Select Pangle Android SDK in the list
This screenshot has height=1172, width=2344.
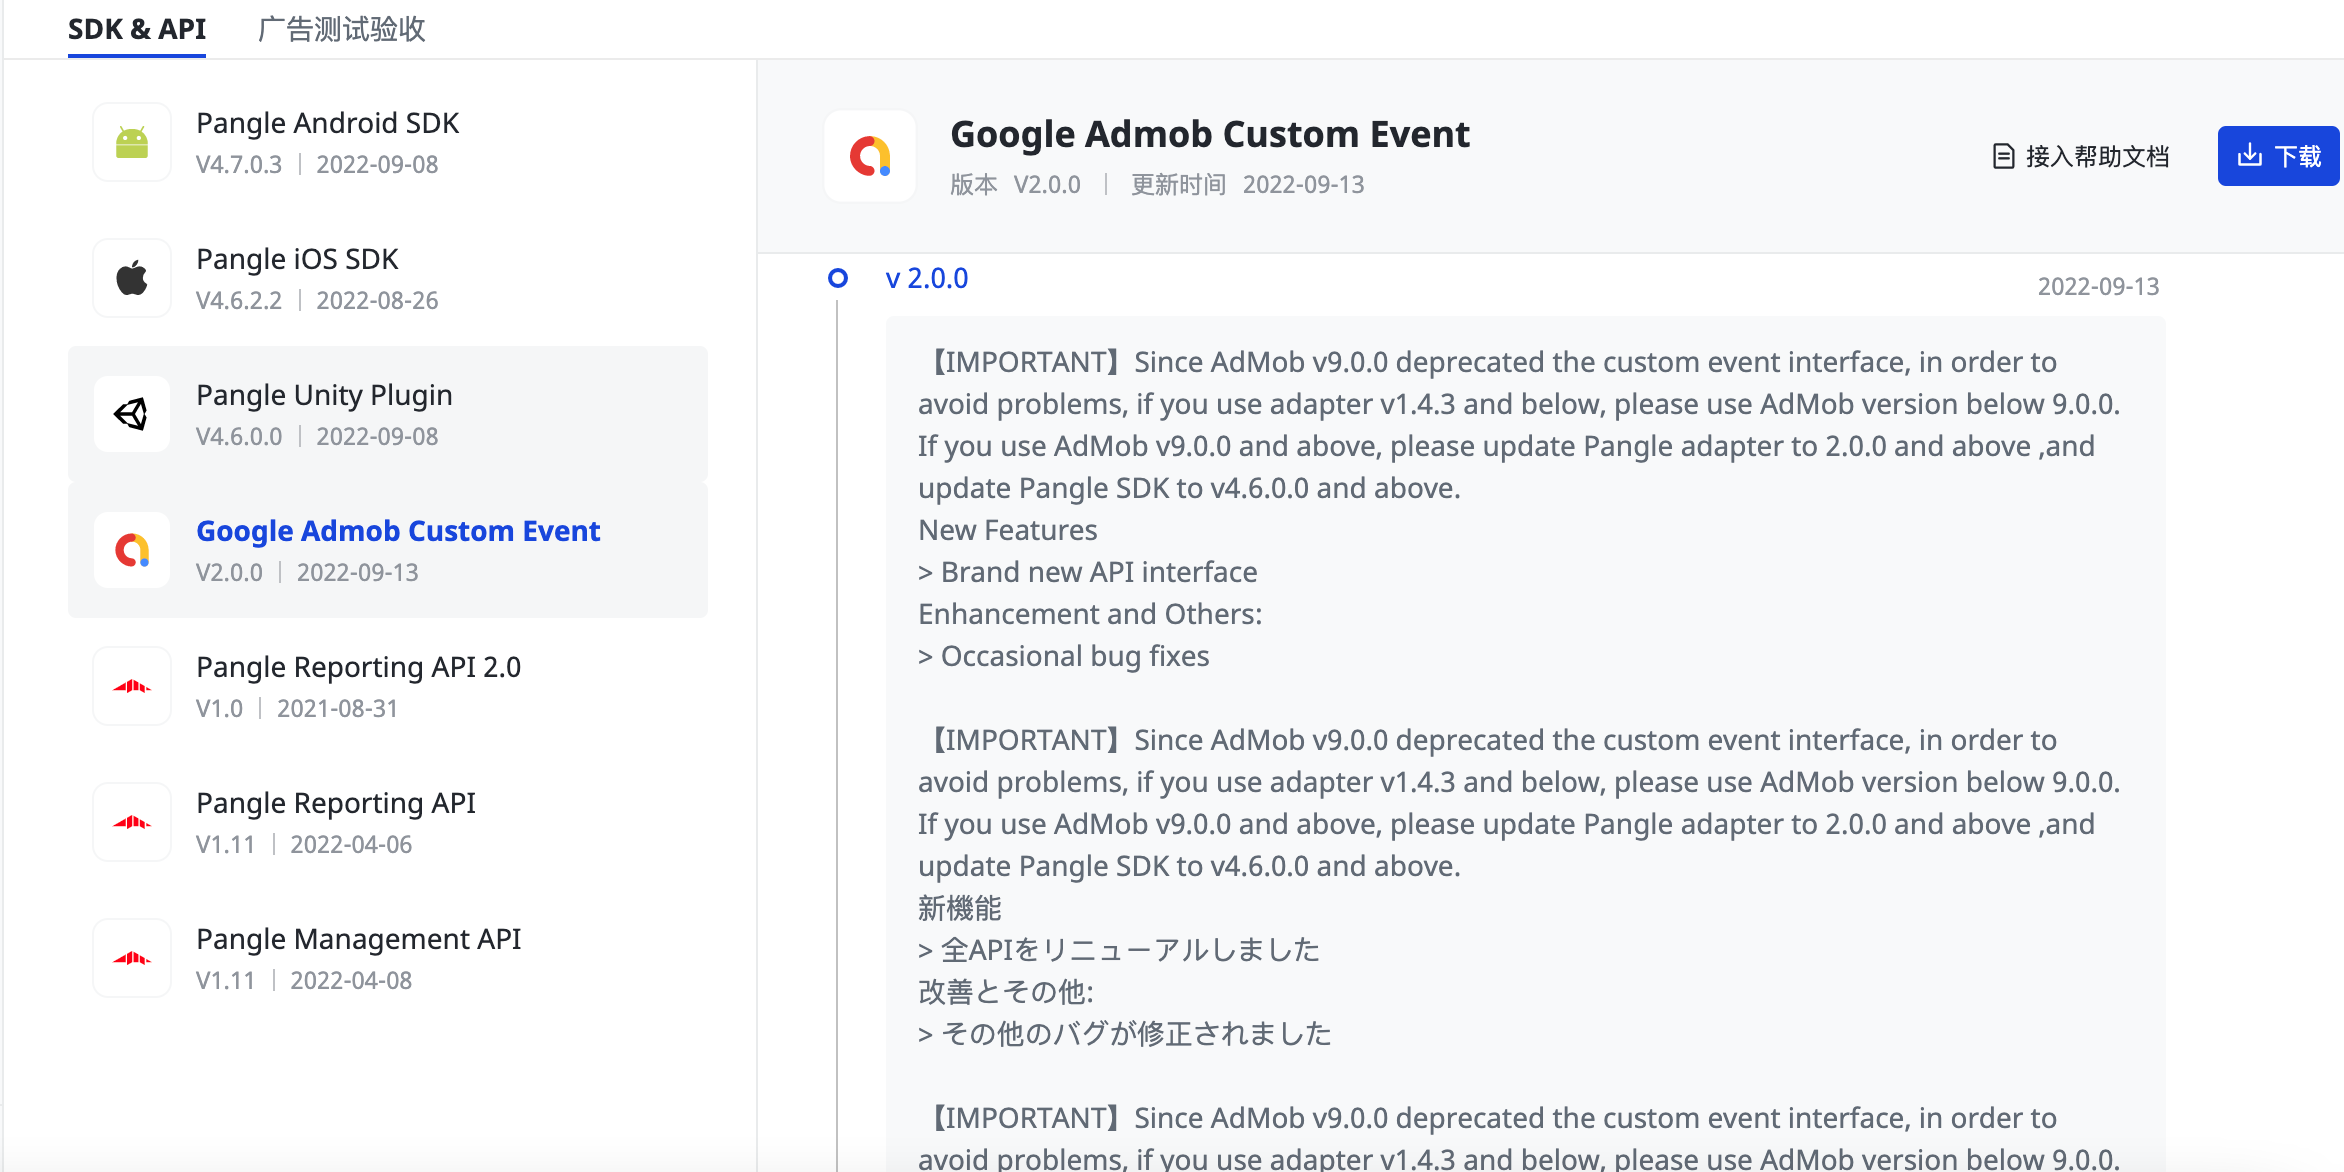[388, 142]
